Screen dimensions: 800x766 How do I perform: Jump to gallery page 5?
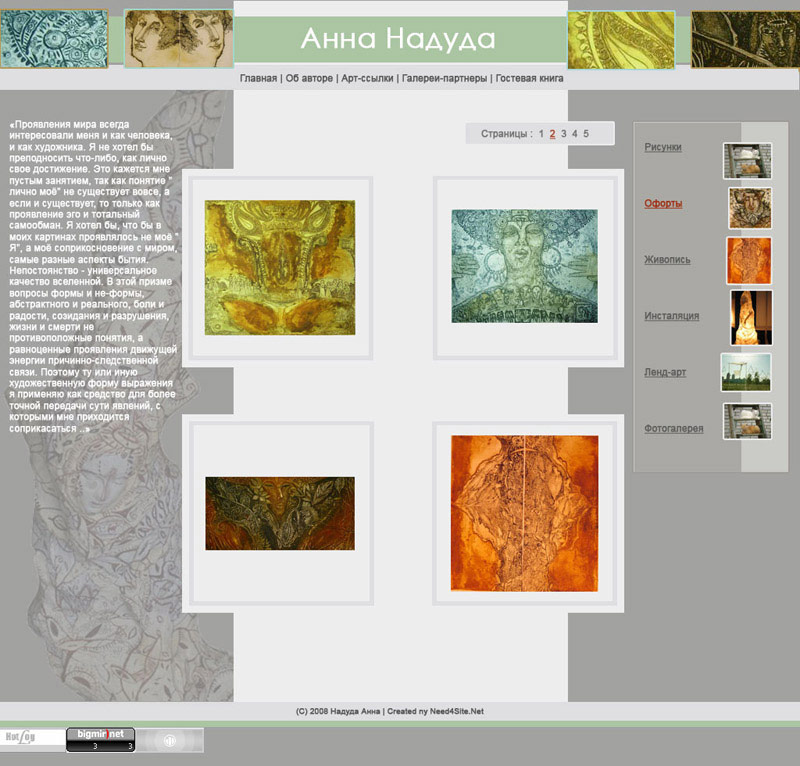(586, 134)
